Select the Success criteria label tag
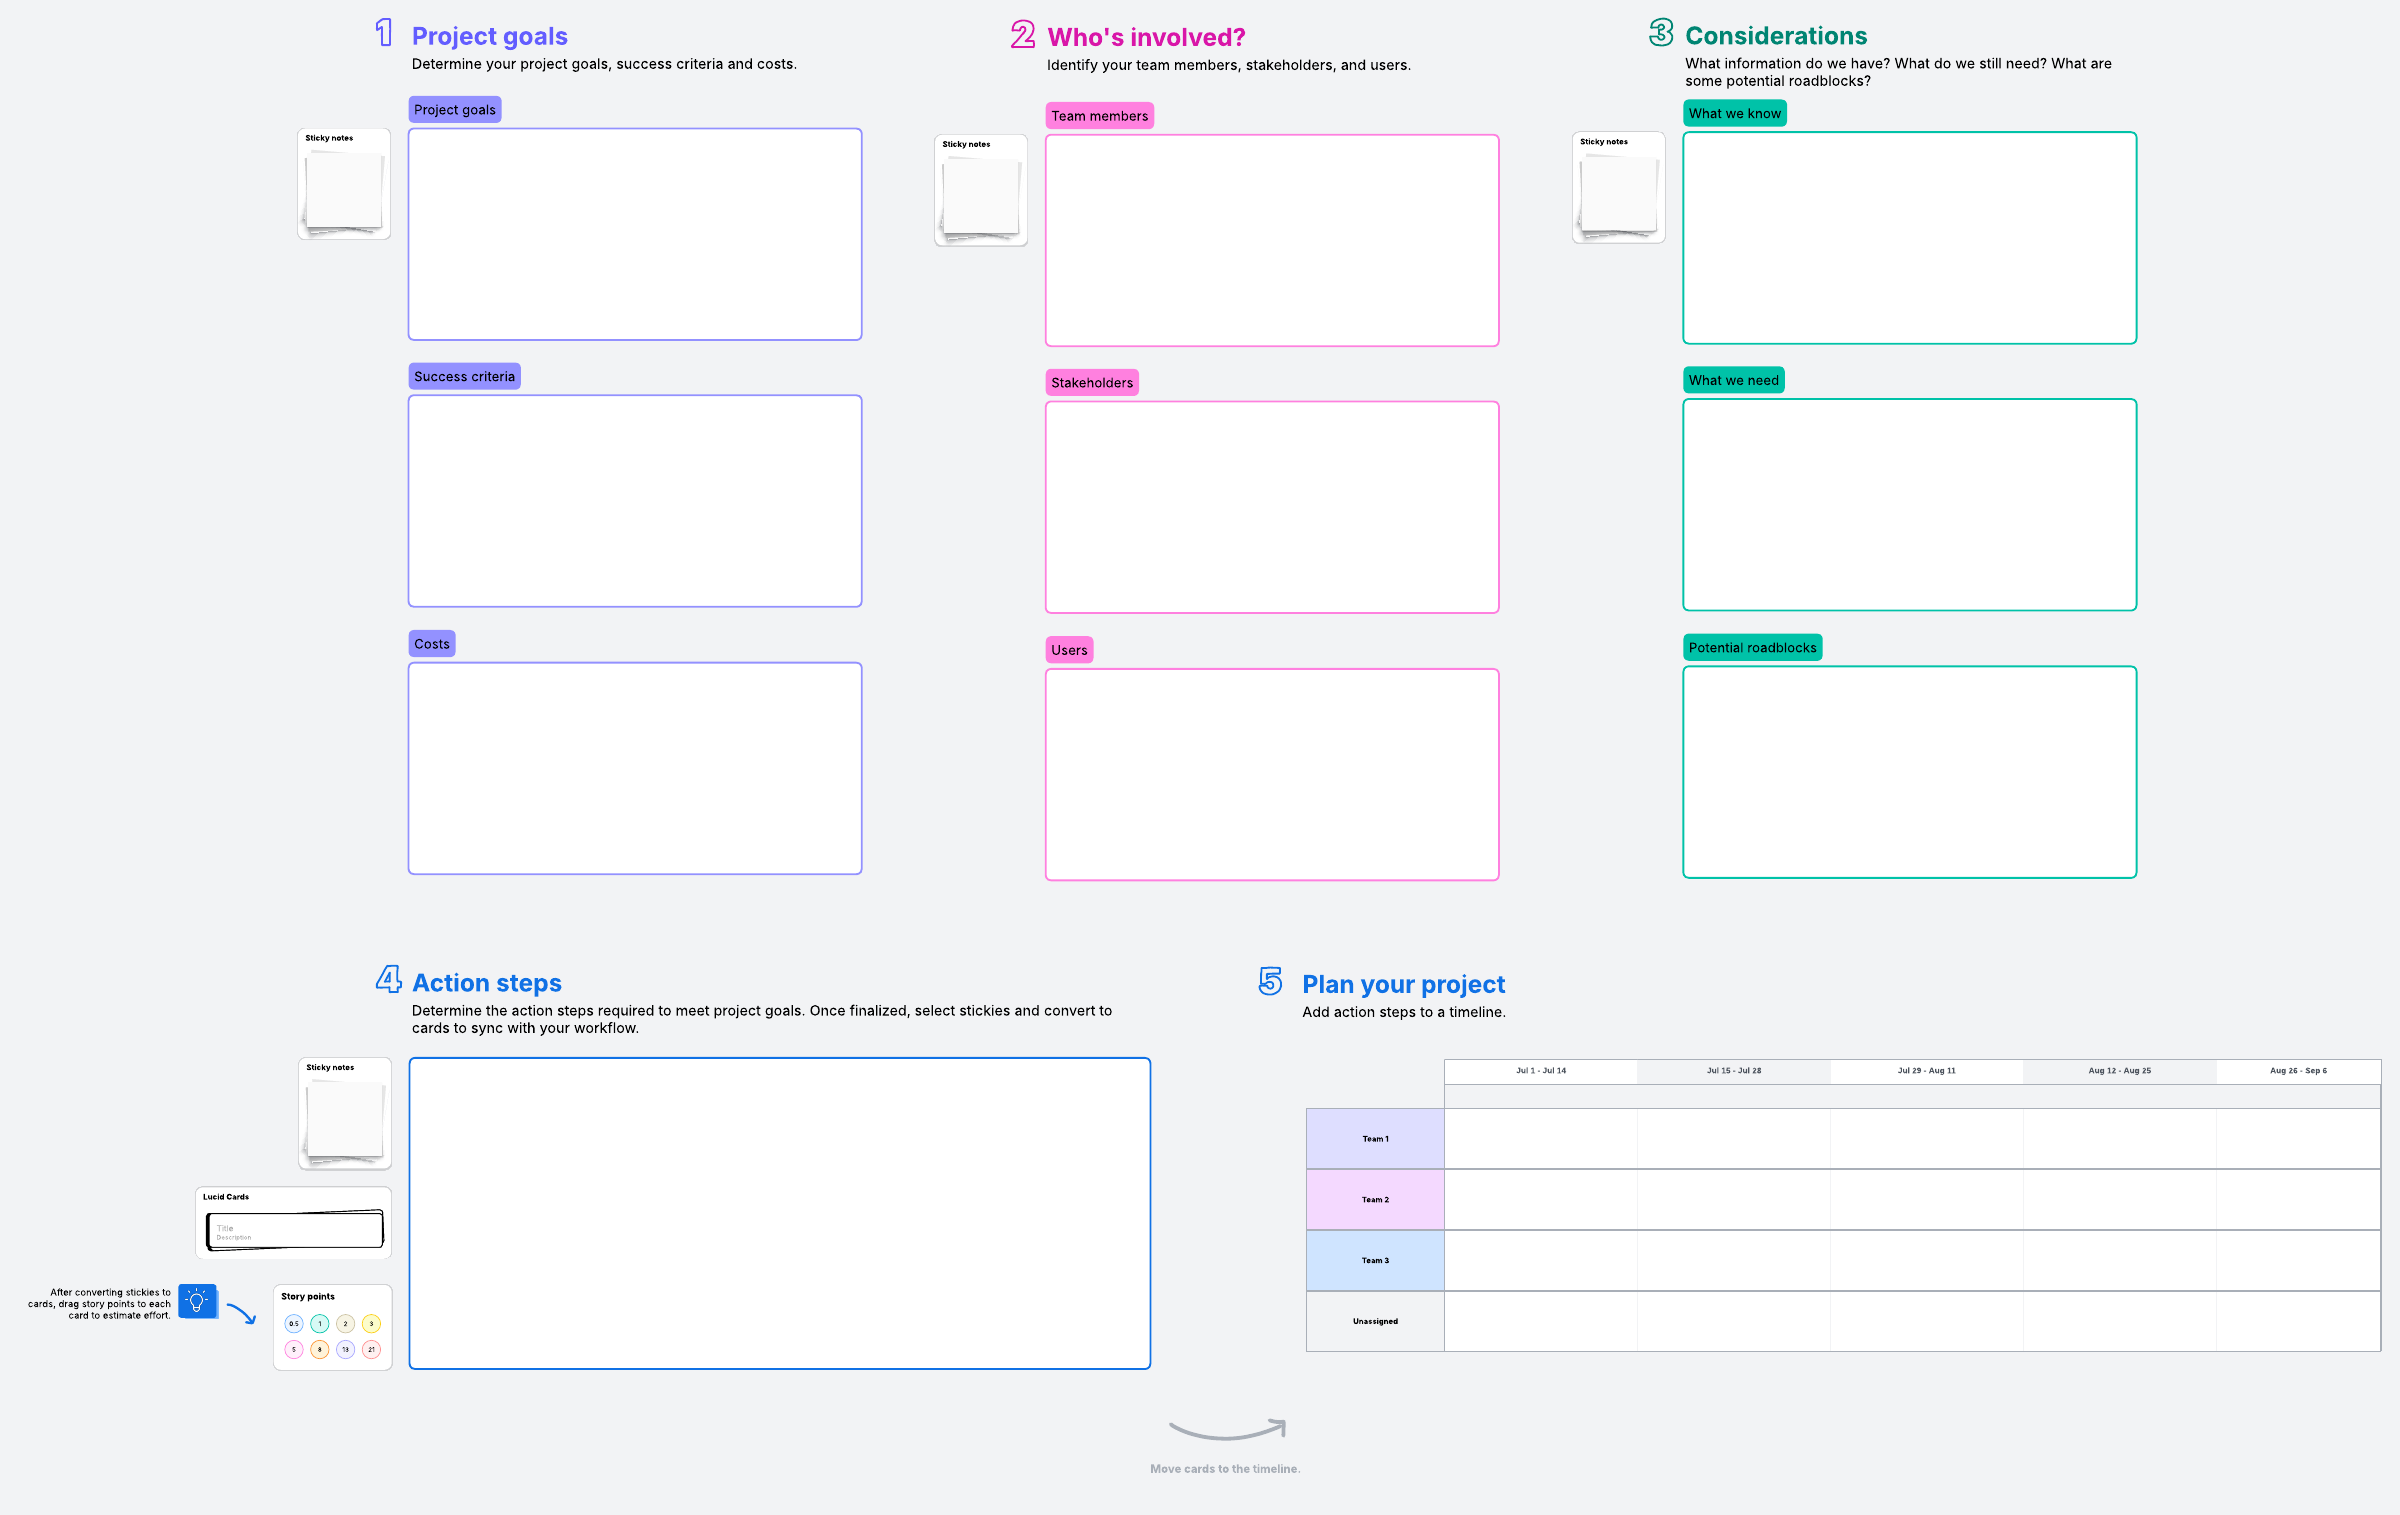This screenshot has height=1515, width=2400. (x=464, y=376)
